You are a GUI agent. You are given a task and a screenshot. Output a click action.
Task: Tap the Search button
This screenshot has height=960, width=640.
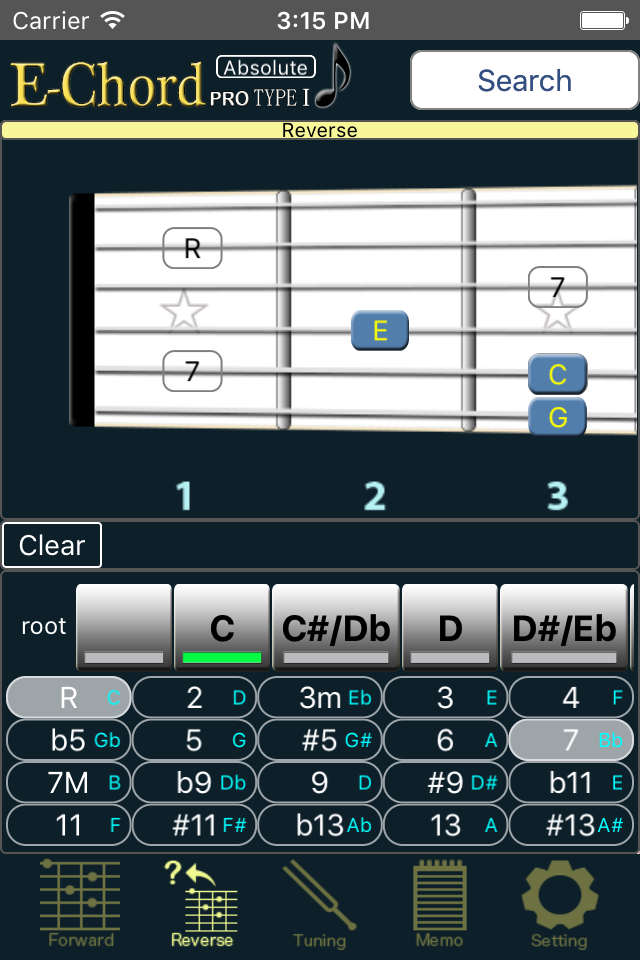coord(524,80)
